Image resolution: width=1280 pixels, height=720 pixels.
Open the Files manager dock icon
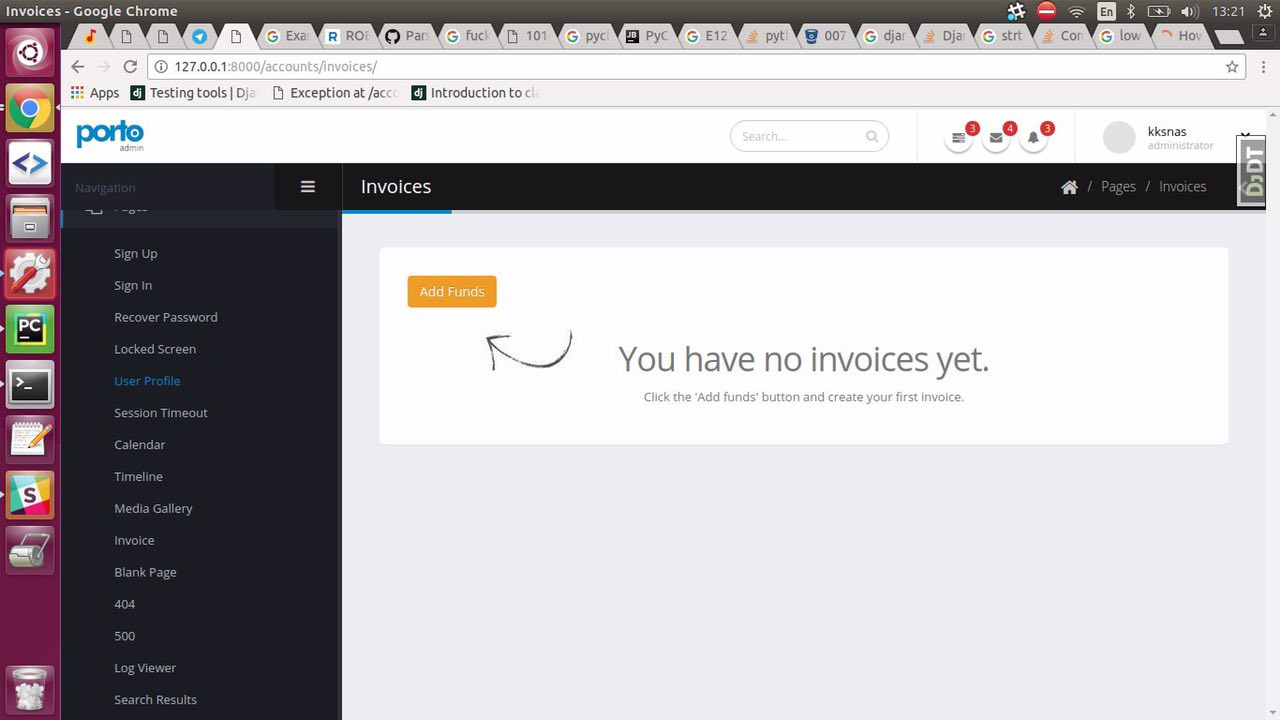pyautogui.click(x=30, y=219)
